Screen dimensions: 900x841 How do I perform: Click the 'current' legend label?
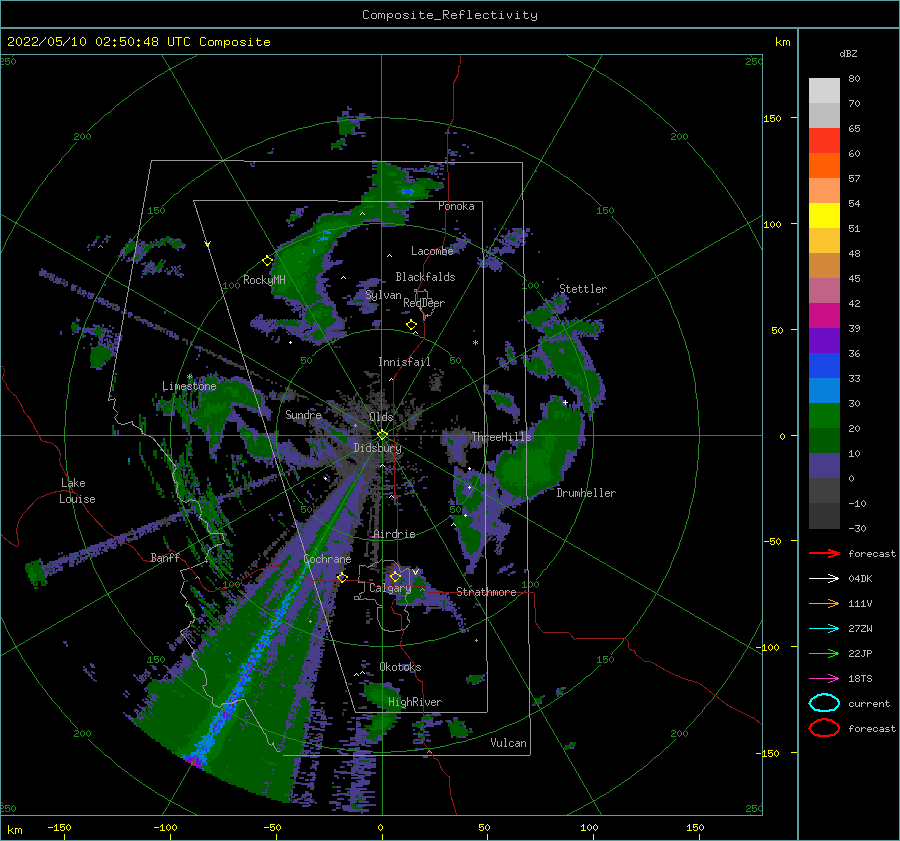coord(869,703)
